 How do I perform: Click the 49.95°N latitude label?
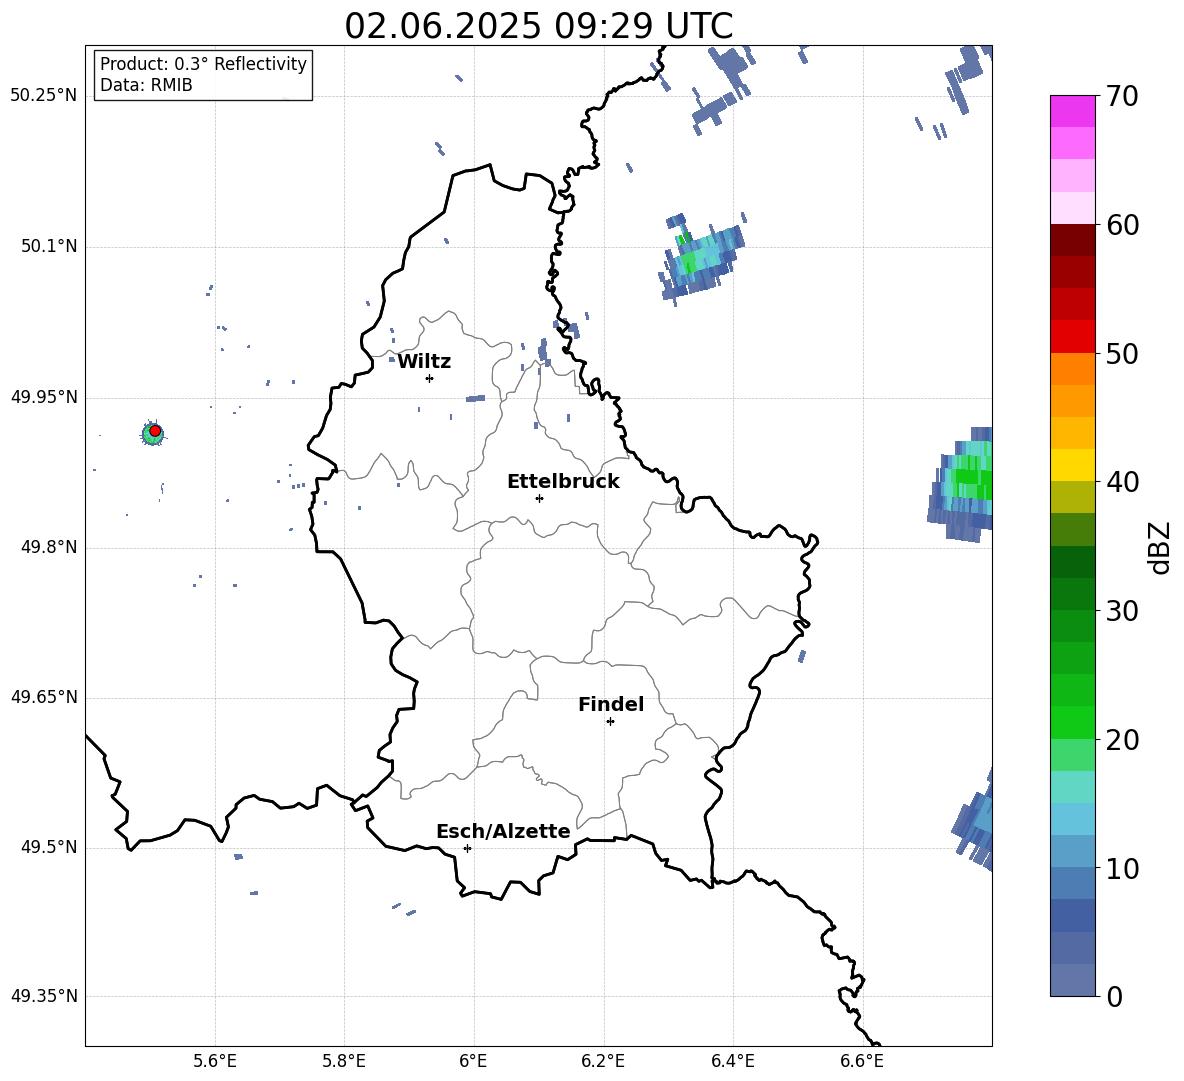click(x=44, y=397)
